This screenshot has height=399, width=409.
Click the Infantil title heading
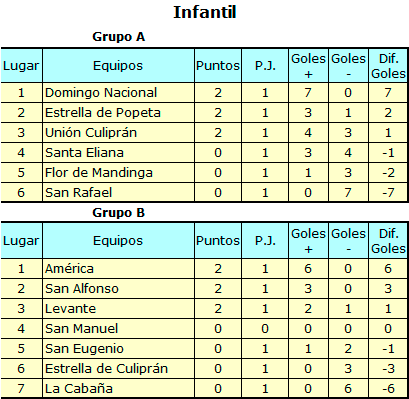click(205, 12)
